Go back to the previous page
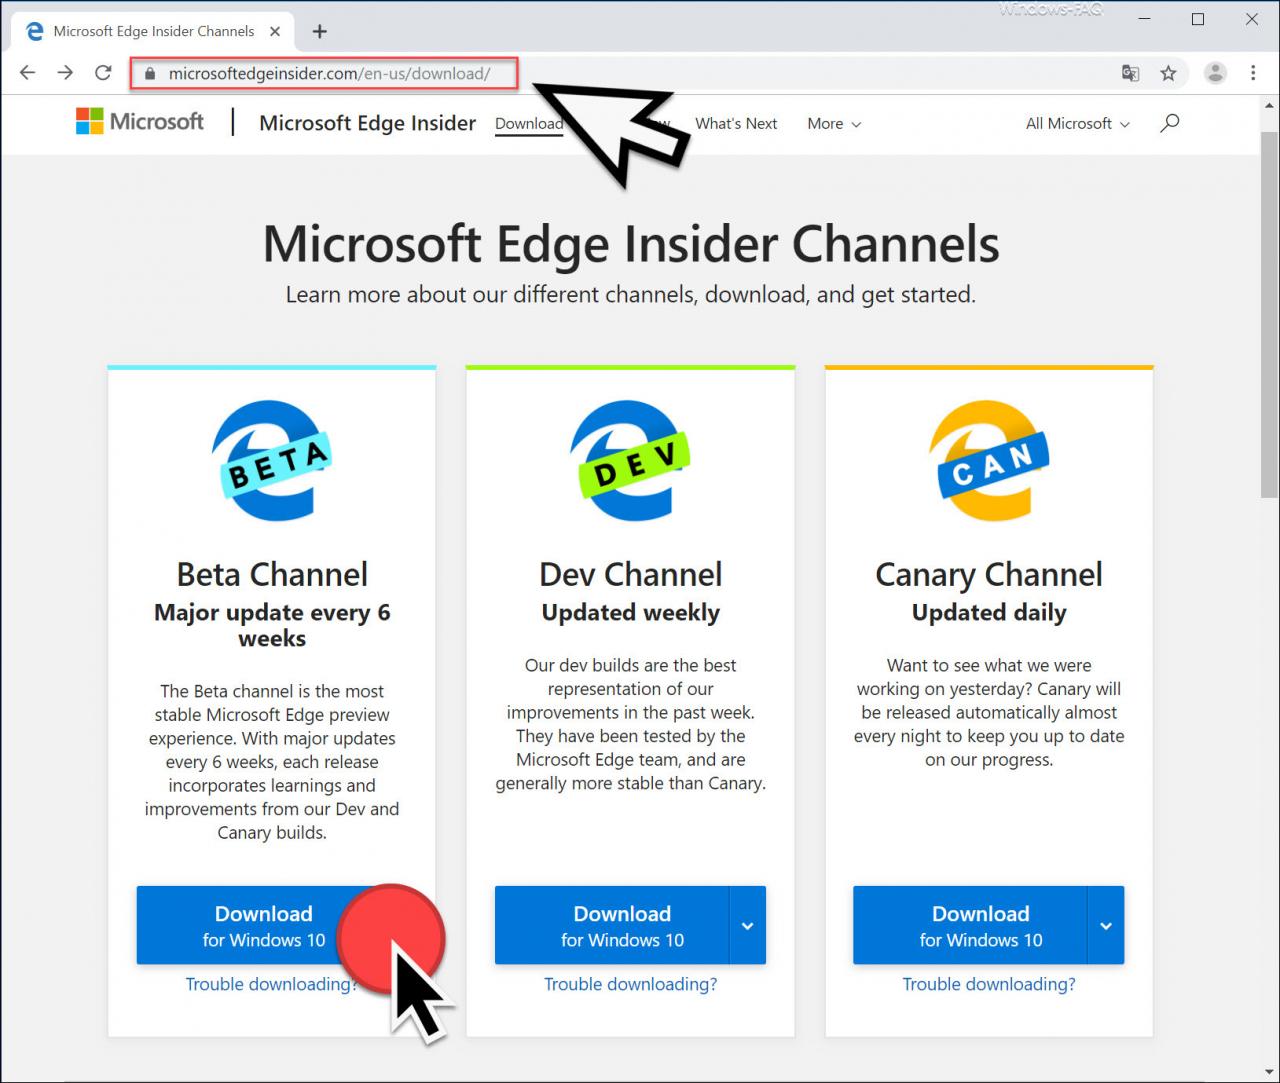 [28, 73]
